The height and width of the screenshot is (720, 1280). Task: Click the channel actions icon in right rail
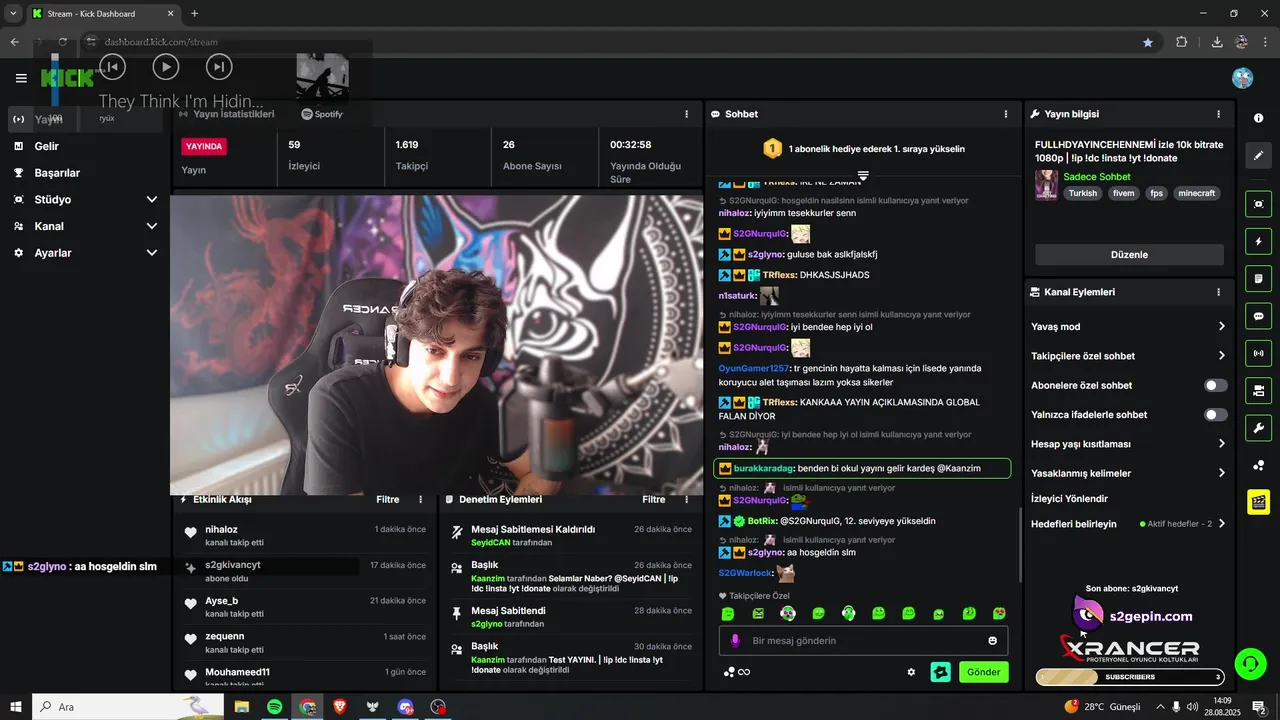click(x=1258, y=390)
